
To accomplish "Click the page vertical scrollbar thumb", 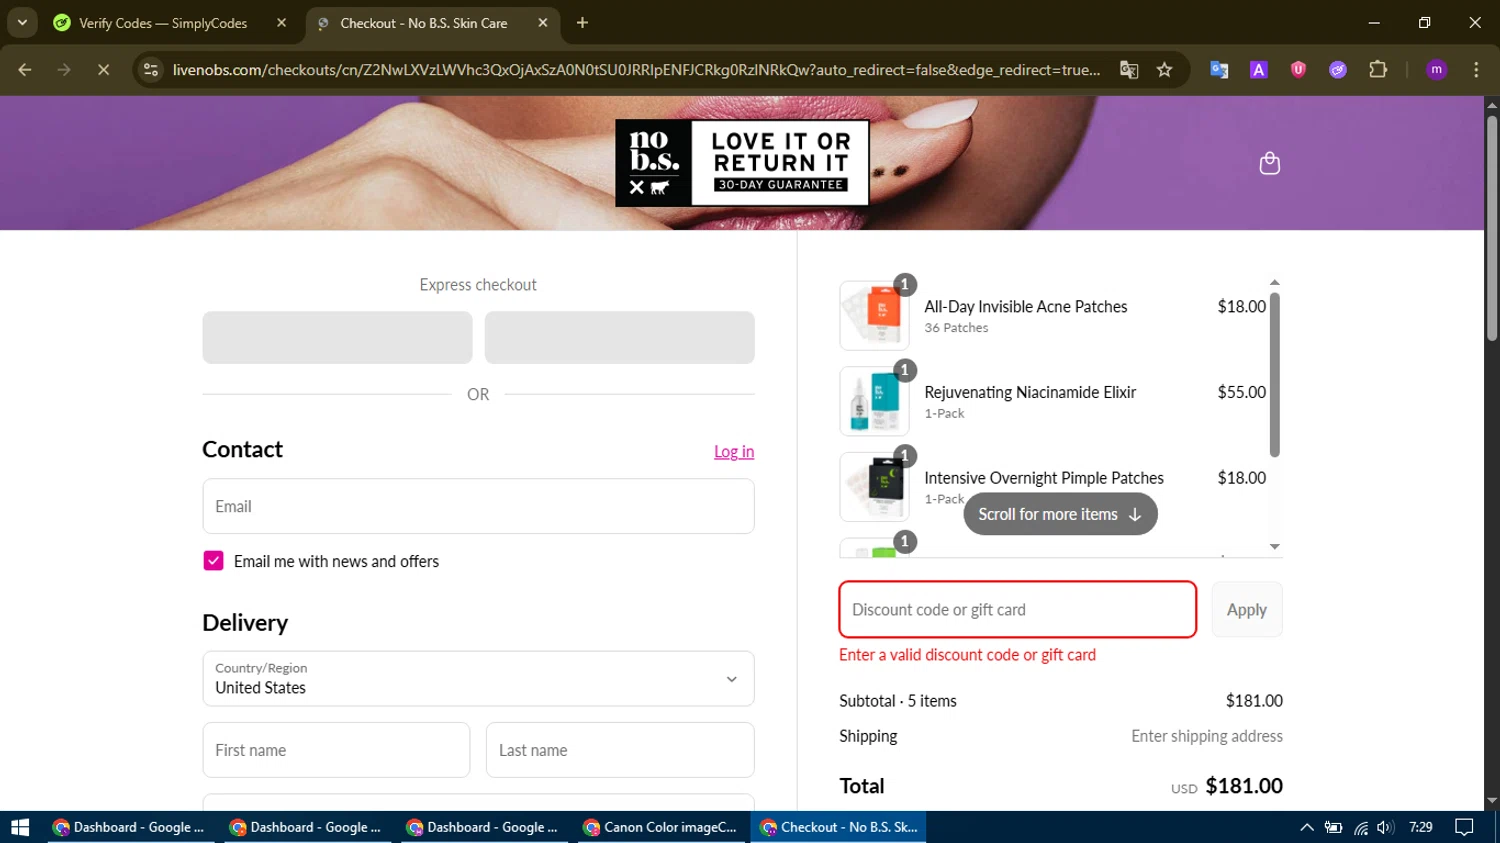I will (x=1492, y=230).
